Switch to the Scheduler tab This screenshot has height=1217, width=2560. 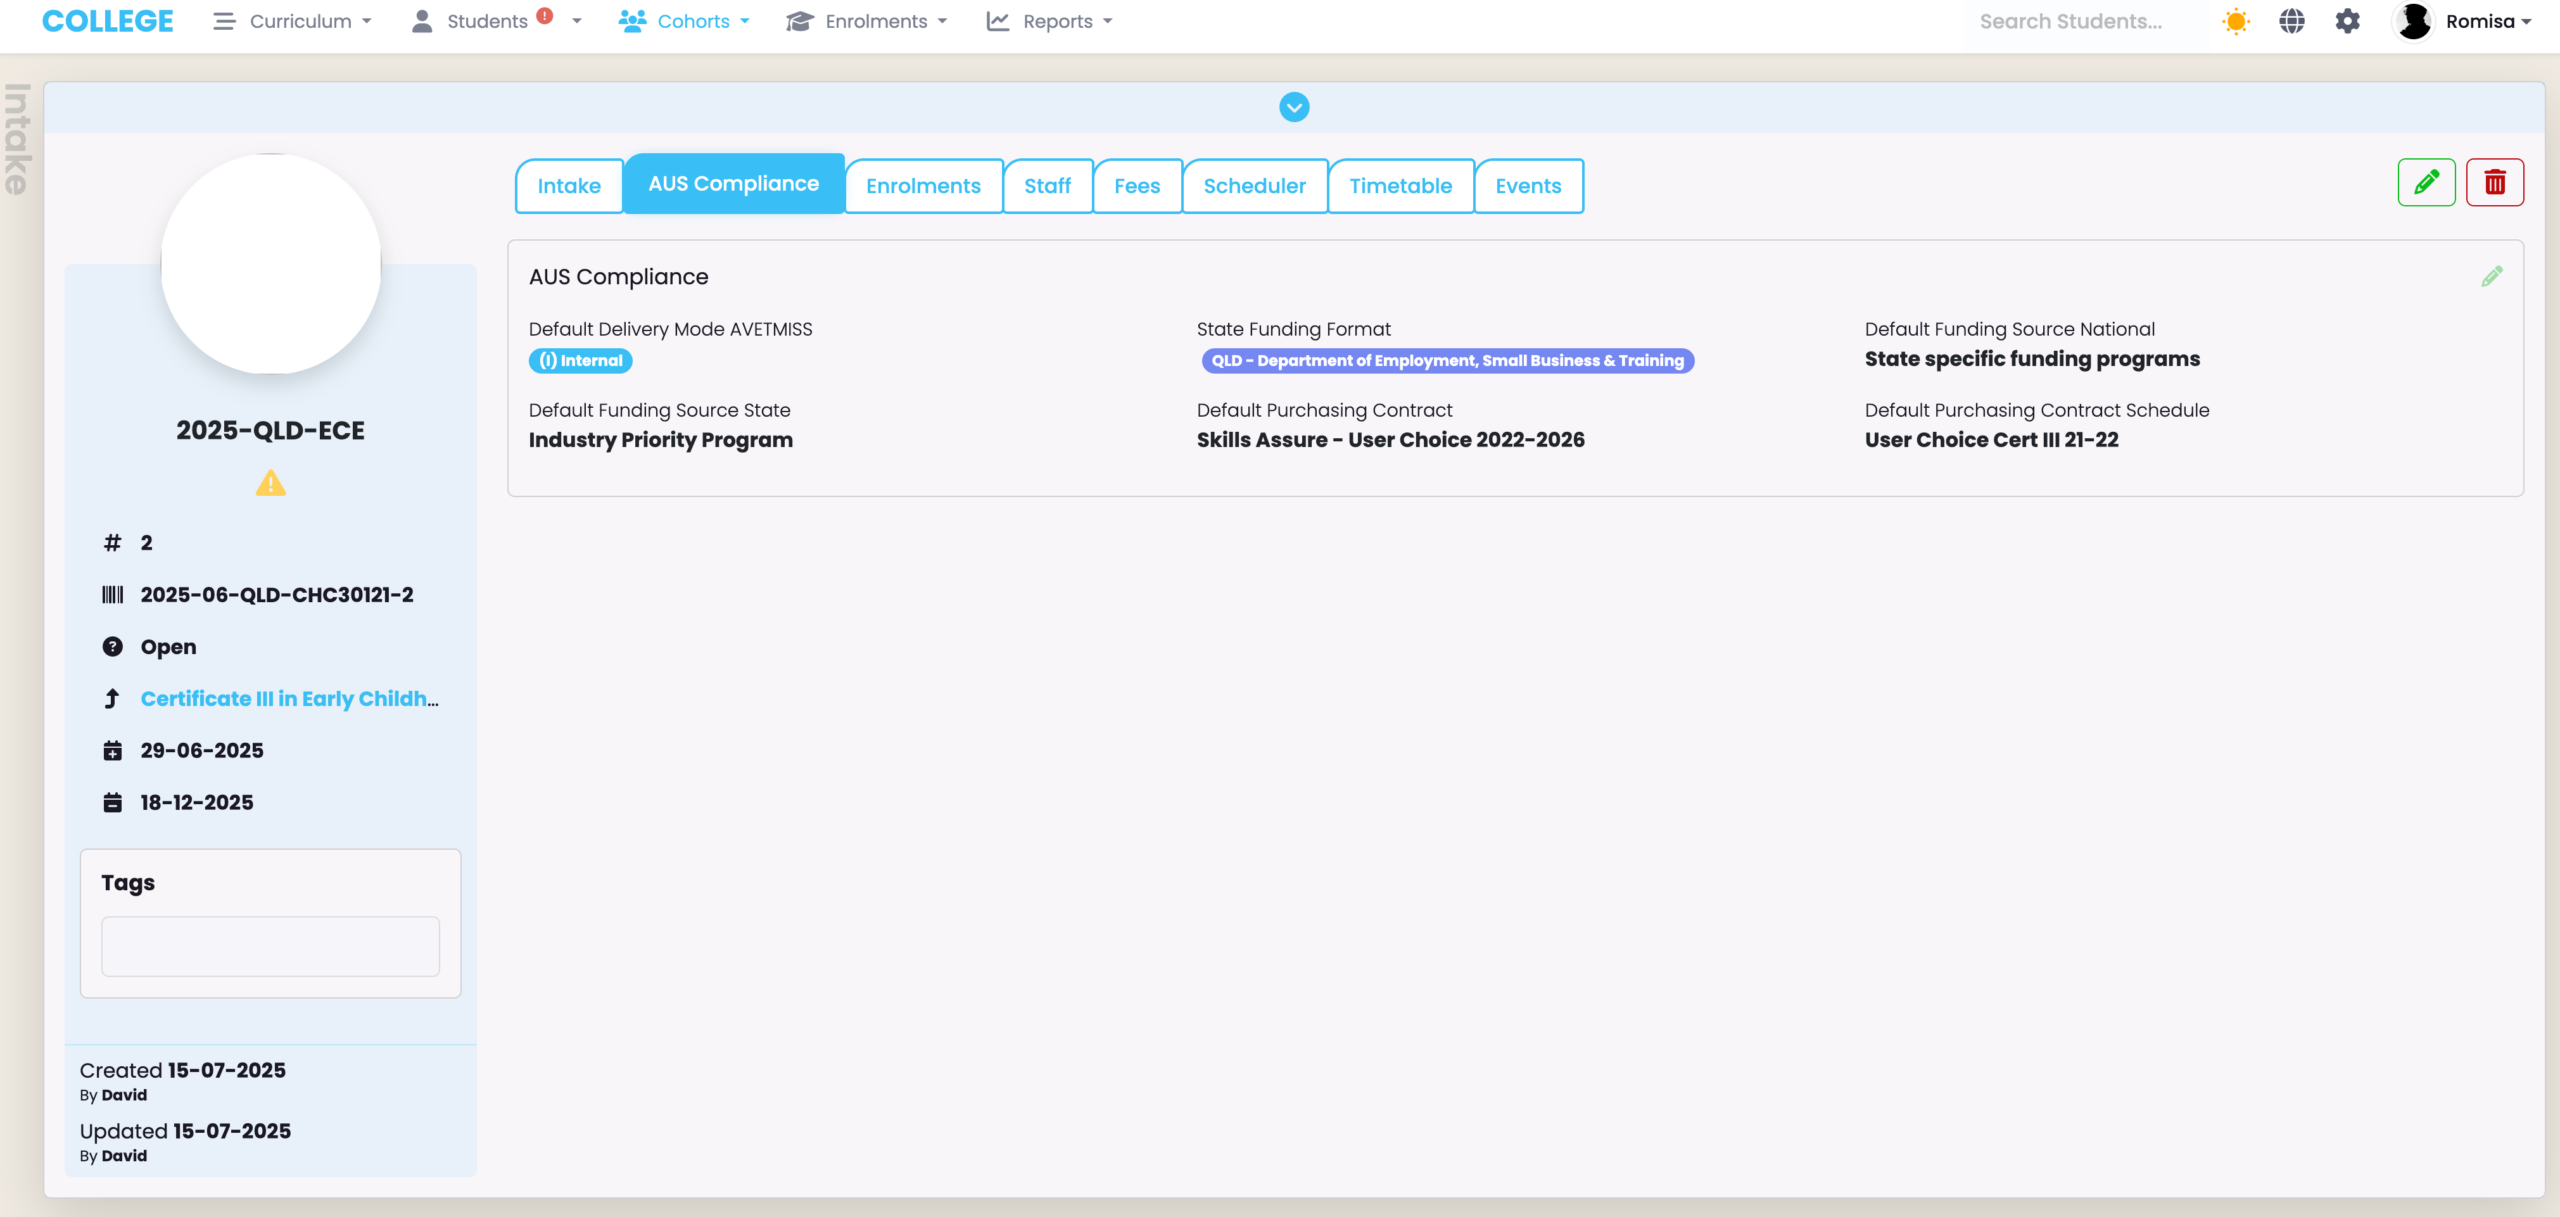[x=1254, y=186]
